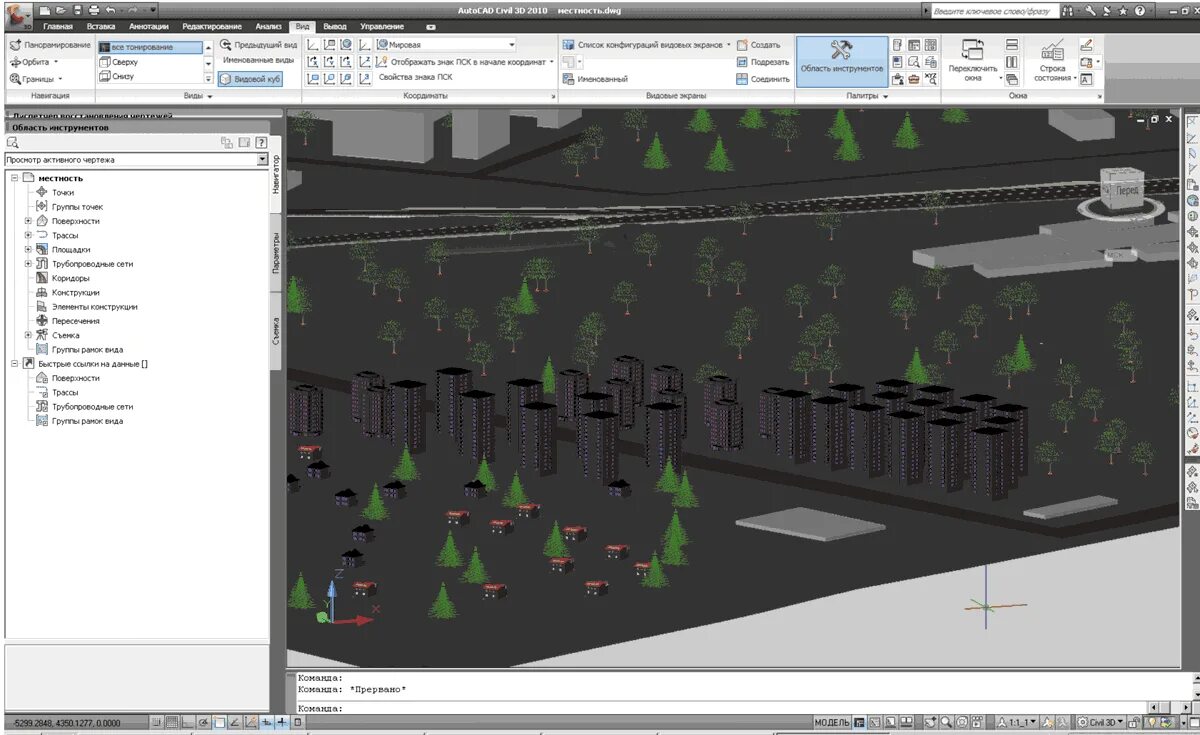Click the star Favorites icon in title bar

(1123, 10)
